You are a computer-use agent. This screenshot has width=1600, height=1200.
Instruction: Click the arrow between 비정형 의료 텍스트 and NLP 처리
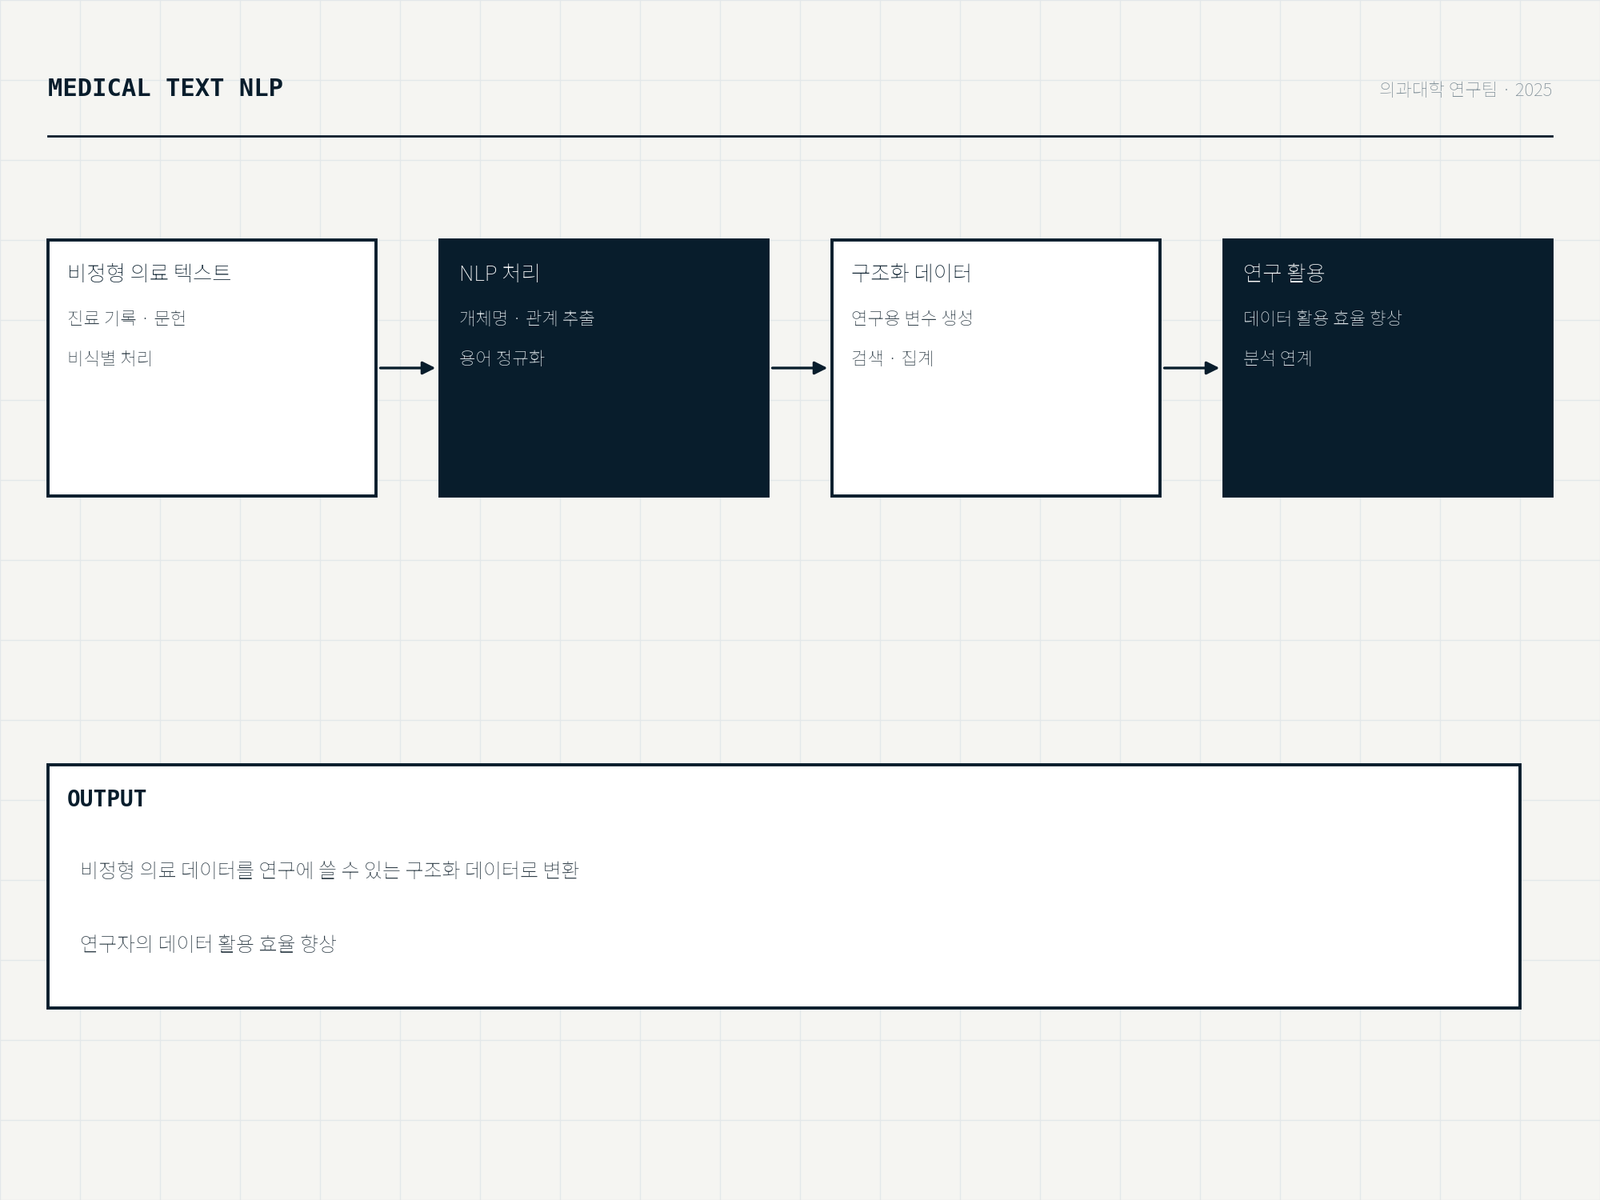click(407, 368)
